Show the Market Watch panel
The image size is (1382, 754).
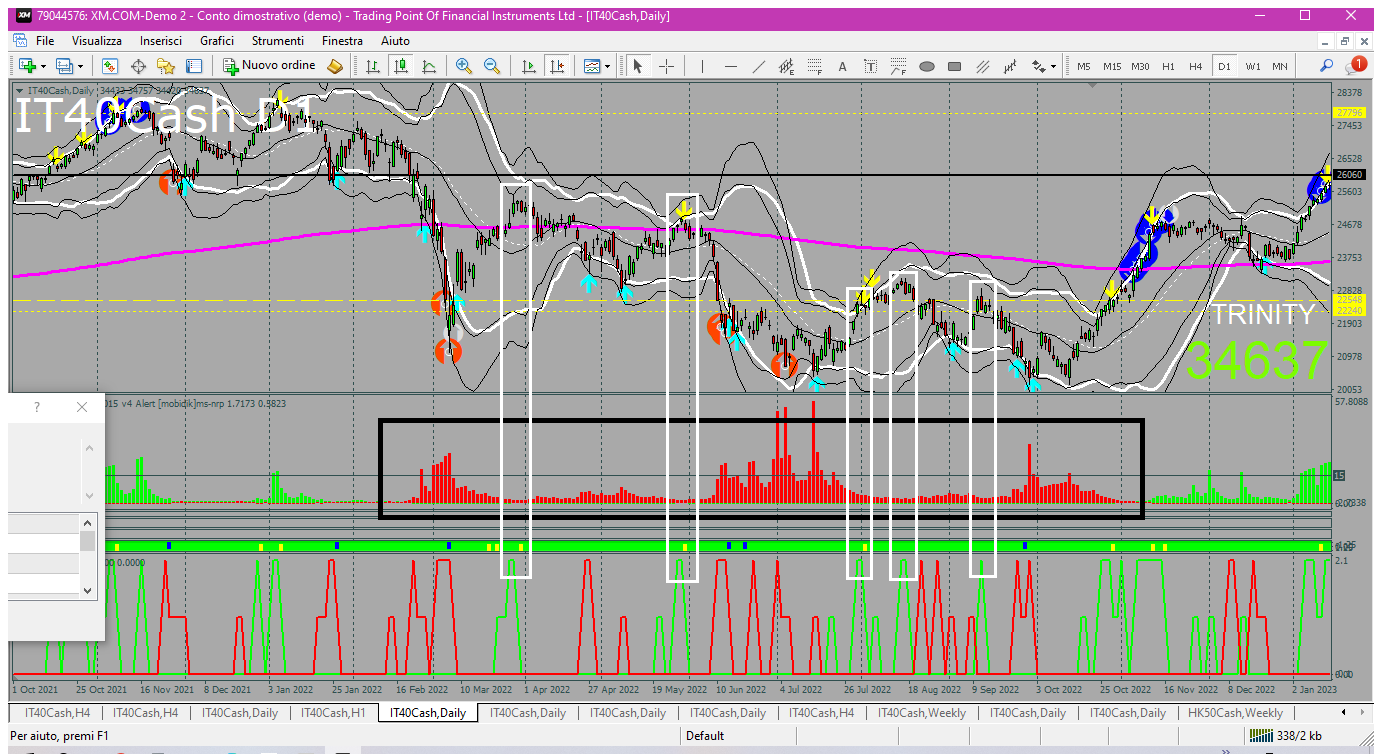point(110,66)
